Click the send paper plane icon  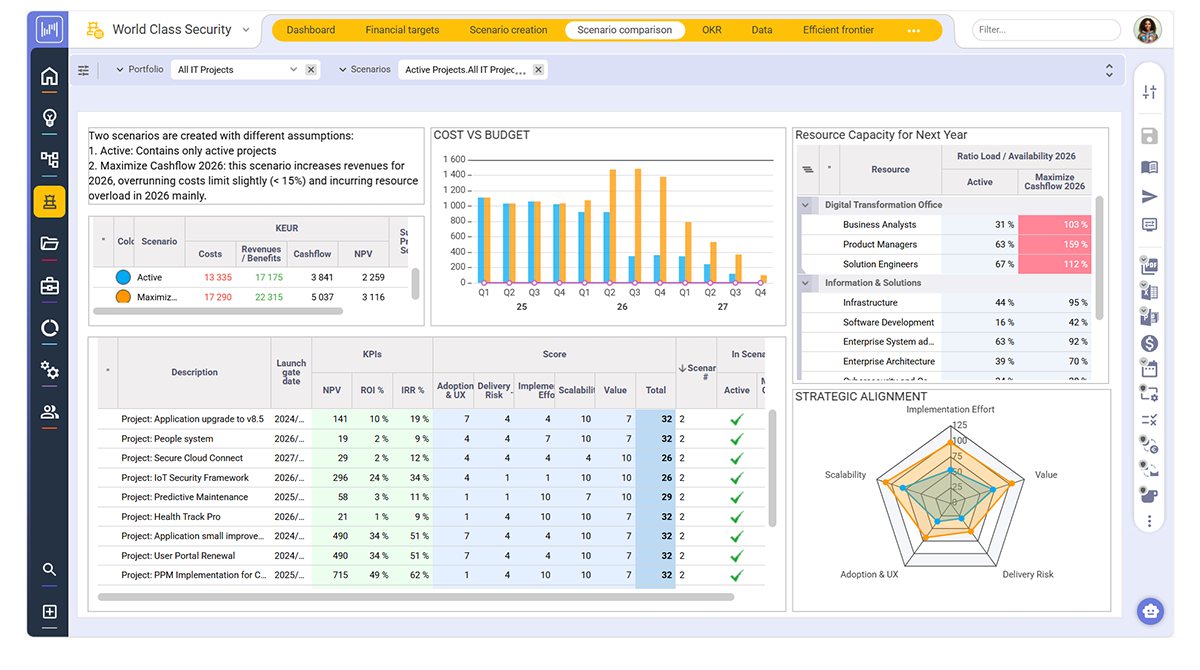coord(1149,197)
